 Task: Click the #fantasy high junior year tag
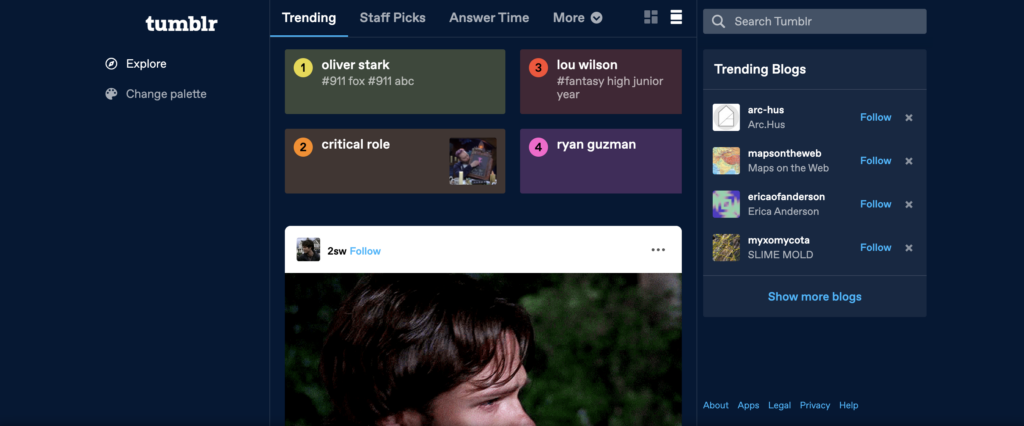pos(609,88)
